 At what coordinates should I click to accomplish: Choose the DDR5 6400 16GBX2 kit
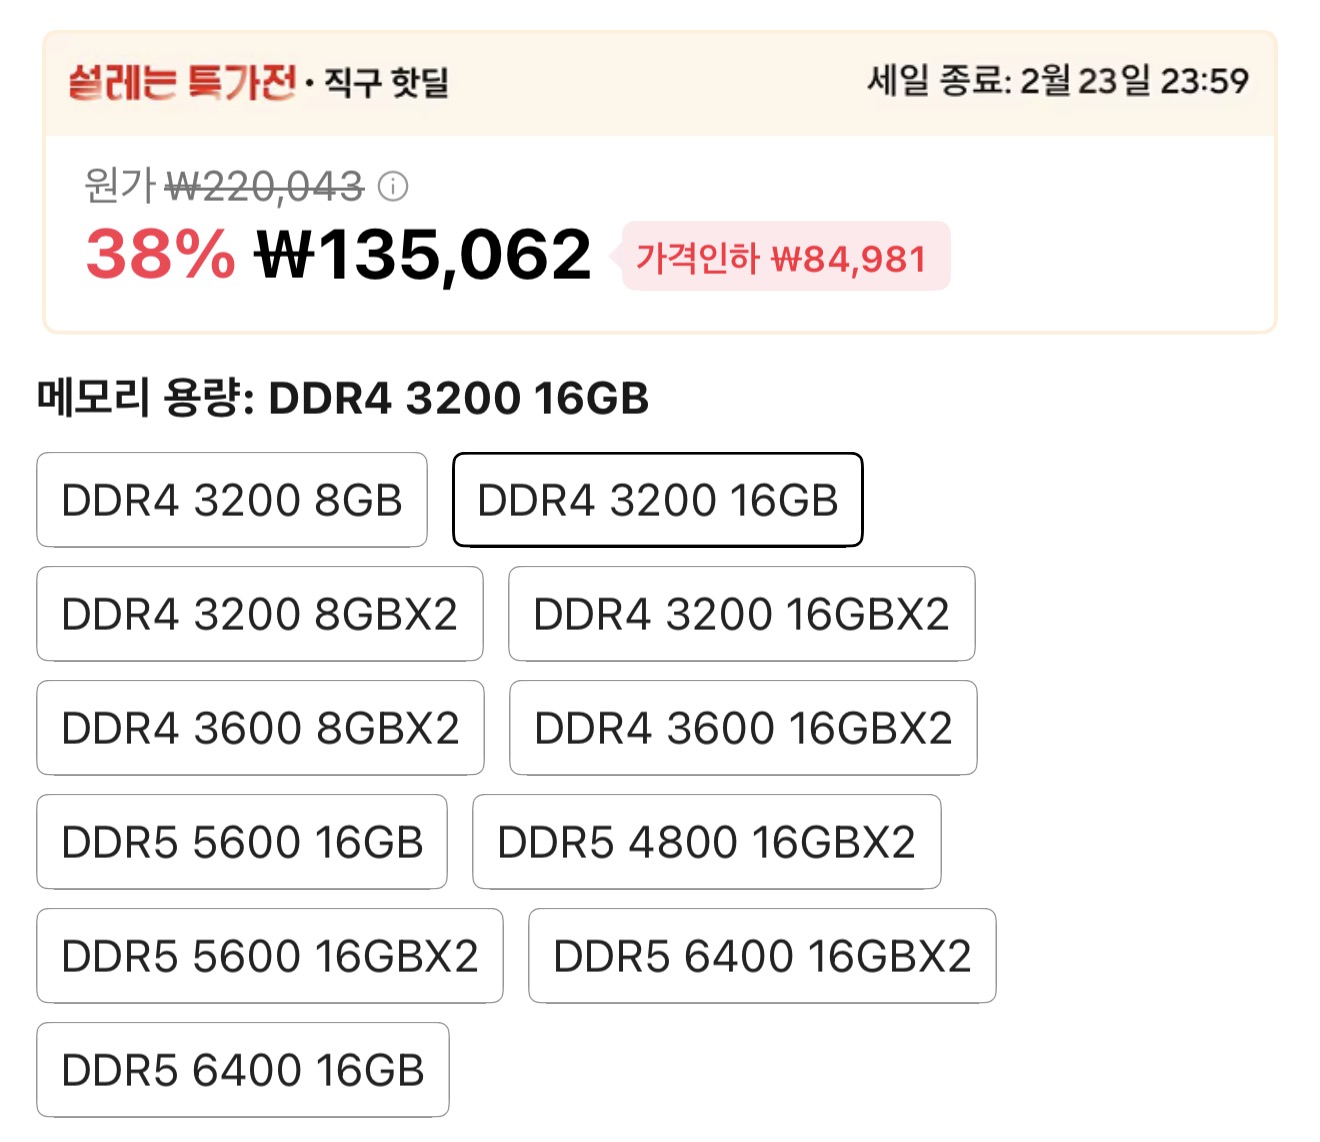pos(761,956)
